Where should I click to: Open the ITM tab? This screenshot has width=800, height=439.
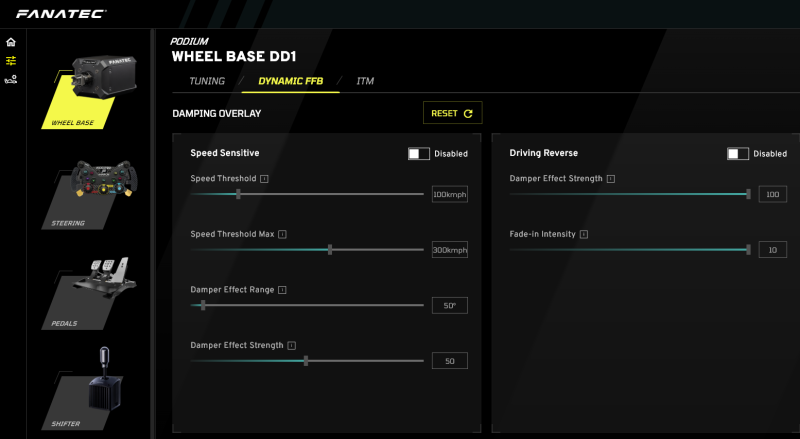click(x=365, y=81)
